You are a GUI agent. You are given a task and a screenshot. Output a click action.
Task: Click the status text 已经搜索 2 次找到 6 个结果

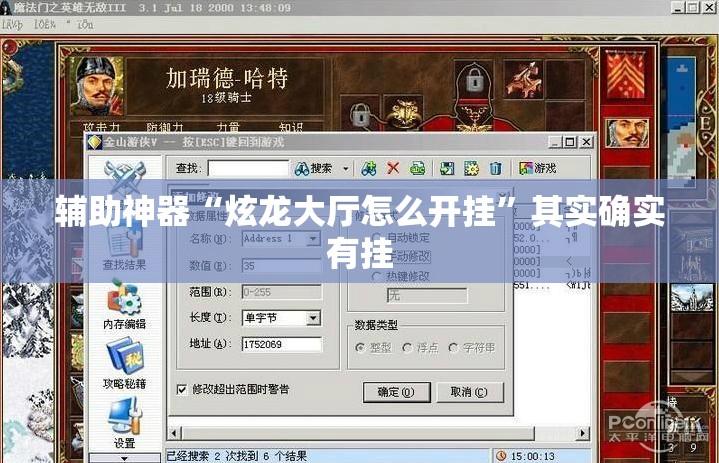click(x=237, y=456)
